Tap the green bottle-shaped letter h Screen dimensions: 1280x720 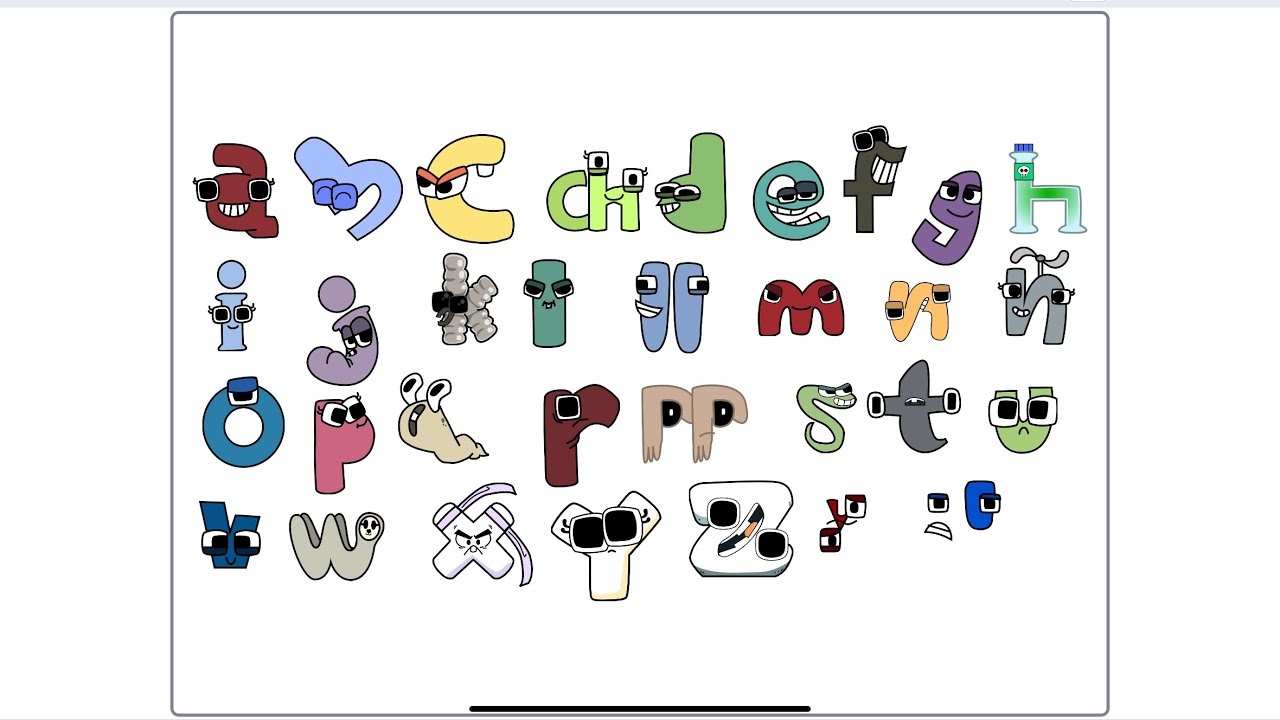pos(1046,190)
